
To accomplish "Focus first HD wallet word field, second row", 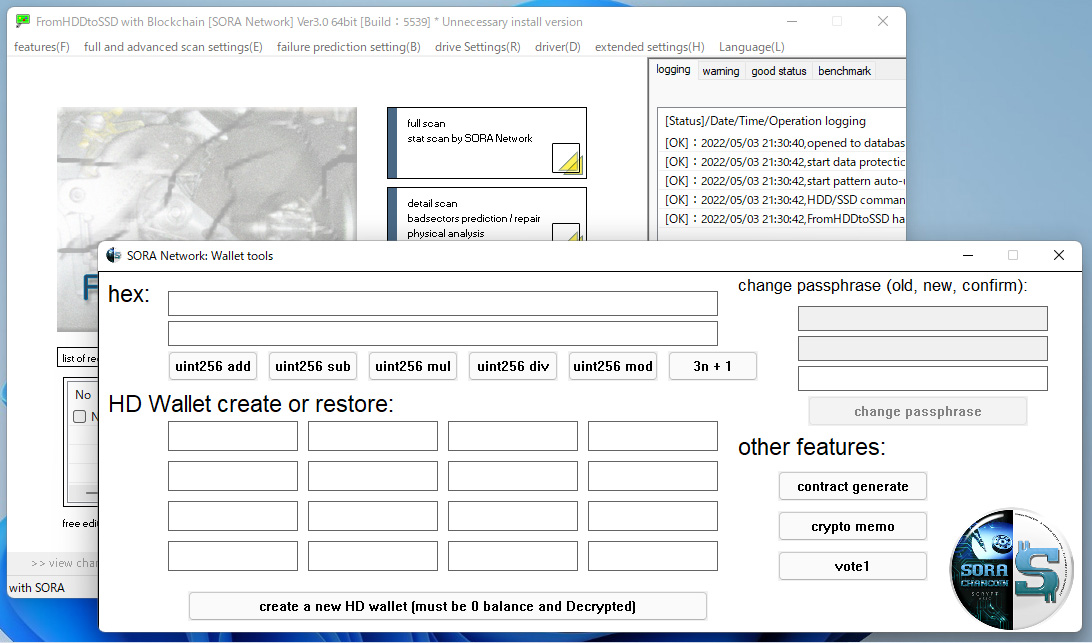I will (233, 476).
